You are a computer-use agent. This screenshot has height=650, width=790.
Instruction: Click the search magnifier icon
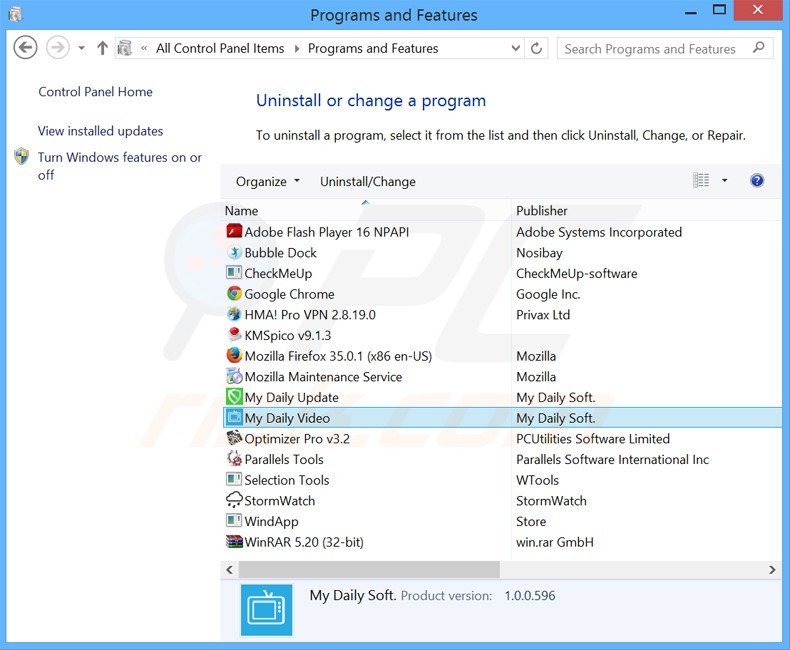pos(758,48)
